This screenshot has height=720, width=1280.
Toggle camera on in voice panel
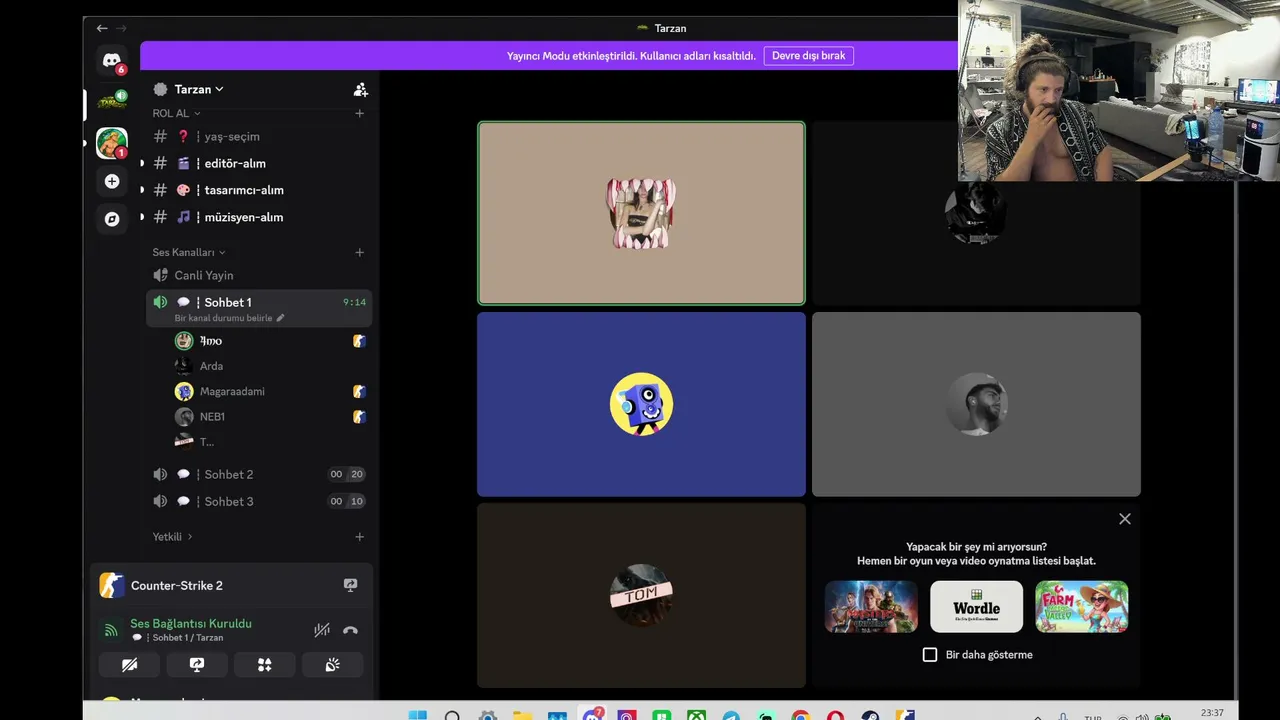click(129, 665)
